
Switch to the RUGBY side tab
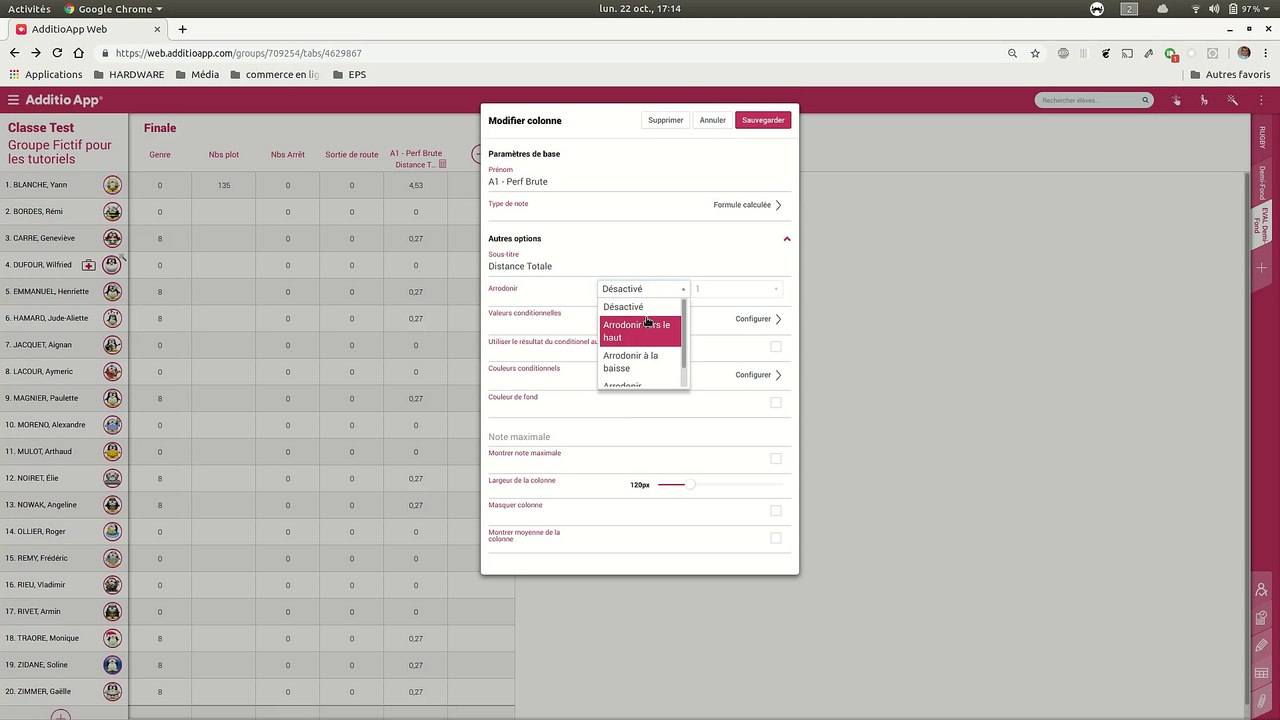click(x=1262, y=137)
